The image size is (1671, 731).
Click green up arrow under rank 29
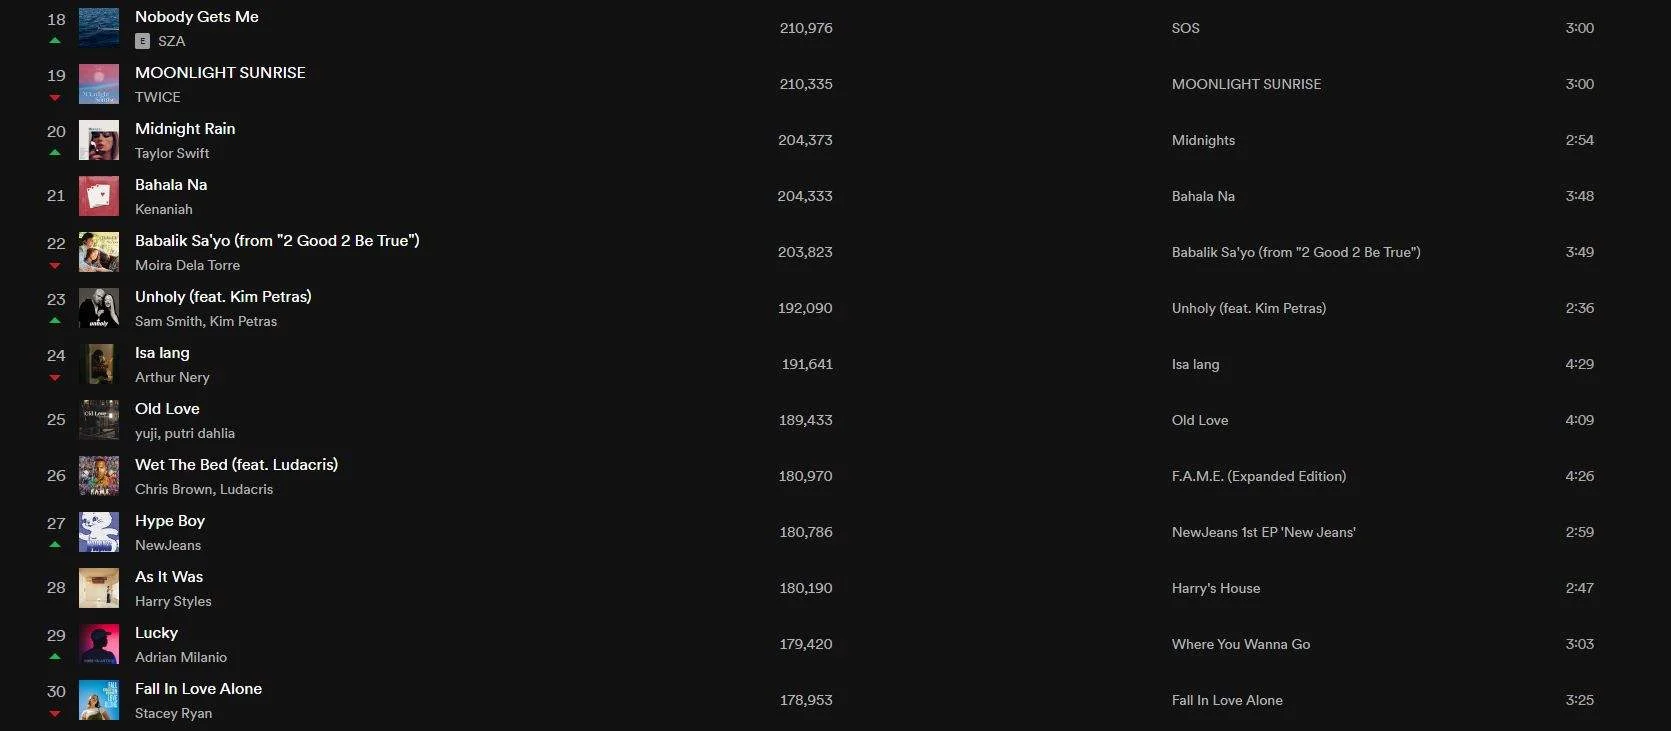55,657
